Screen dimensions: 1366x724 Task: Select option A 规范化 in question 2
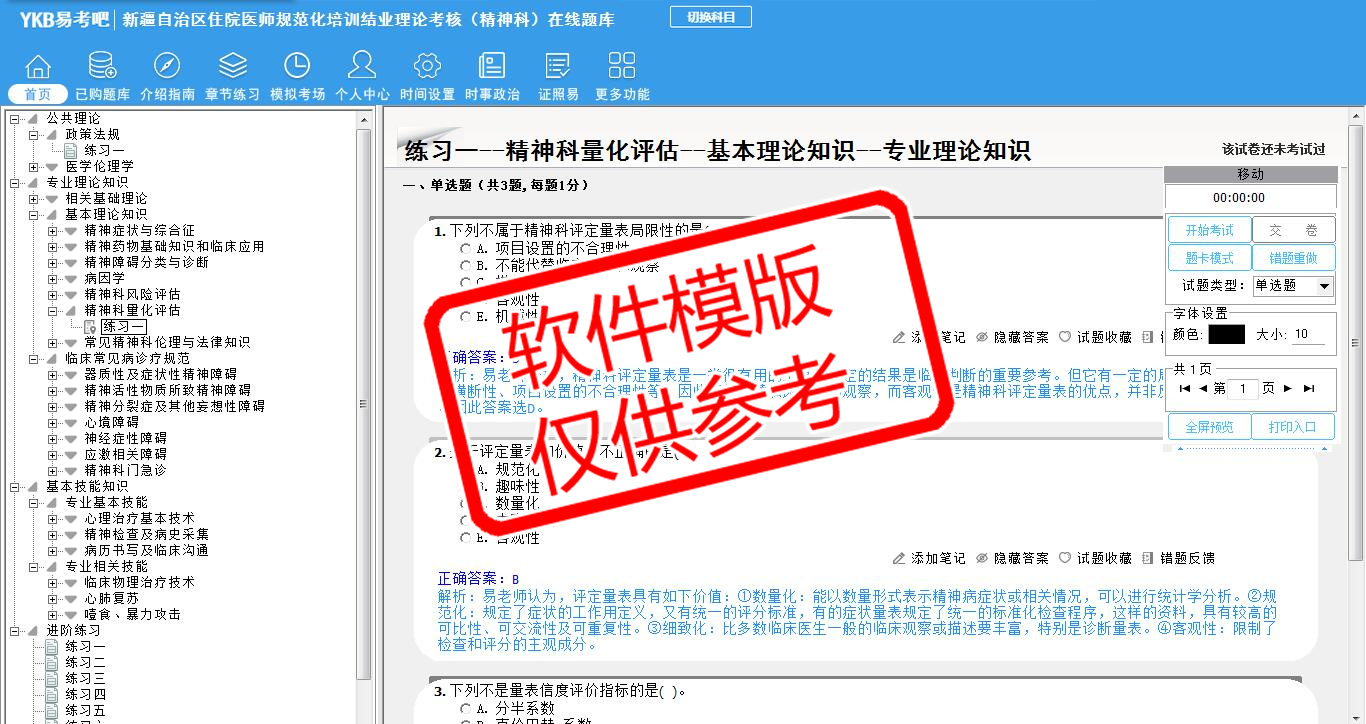[x=466, y=469]
